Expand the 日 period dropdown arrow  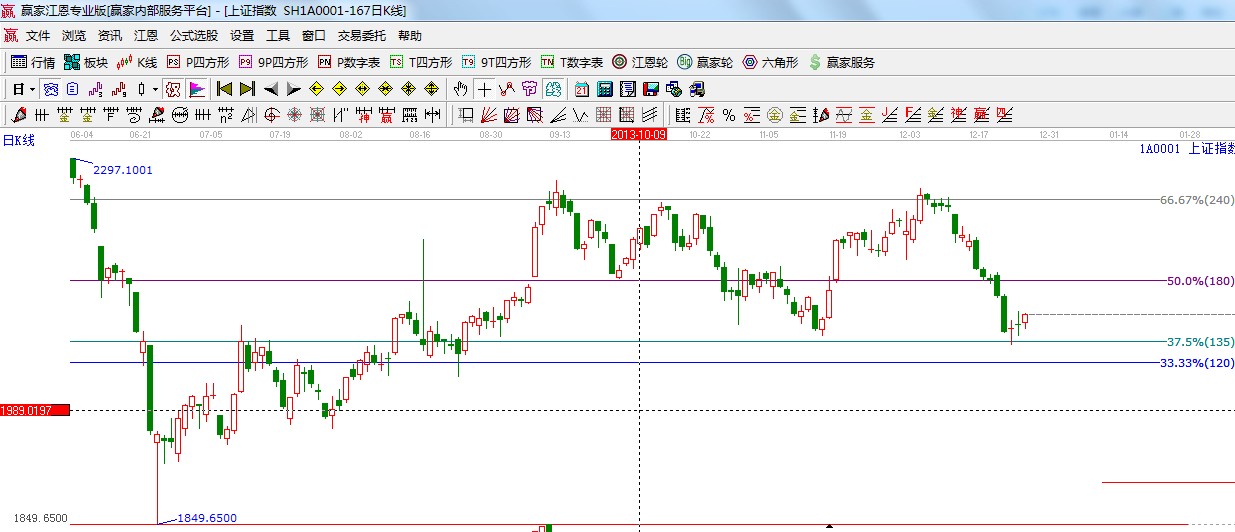coord(32,88)
